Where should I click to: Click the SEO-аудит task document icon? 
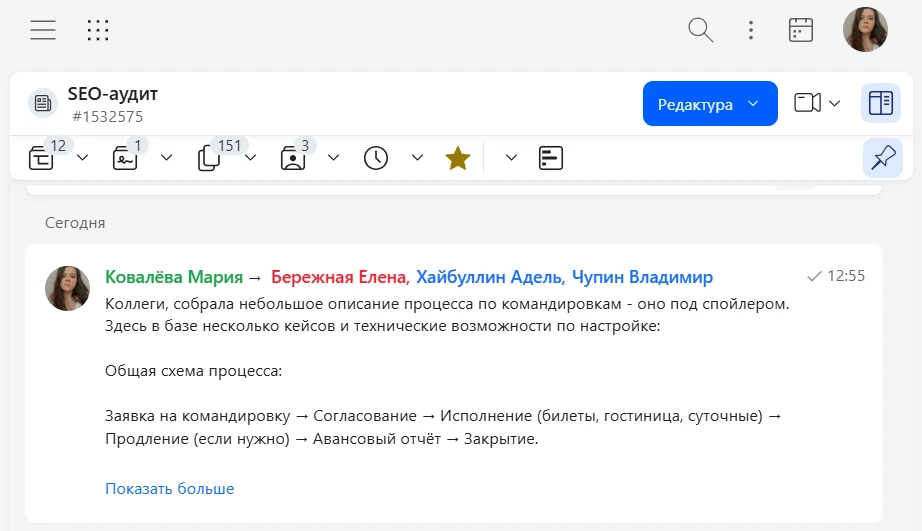point(43,103)
